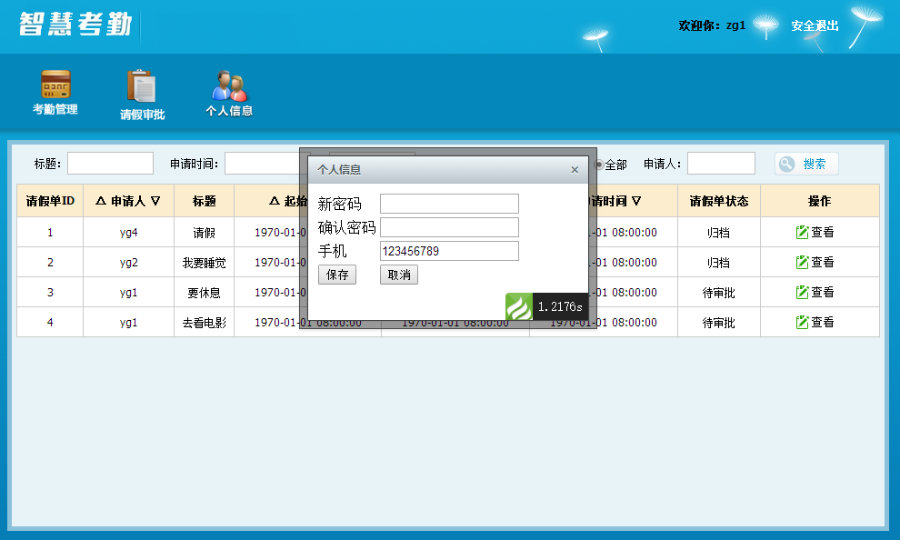Viewport: 900px width, 540px height.
Task: Click title cell 去看电影
Action: tap(204, 323)
